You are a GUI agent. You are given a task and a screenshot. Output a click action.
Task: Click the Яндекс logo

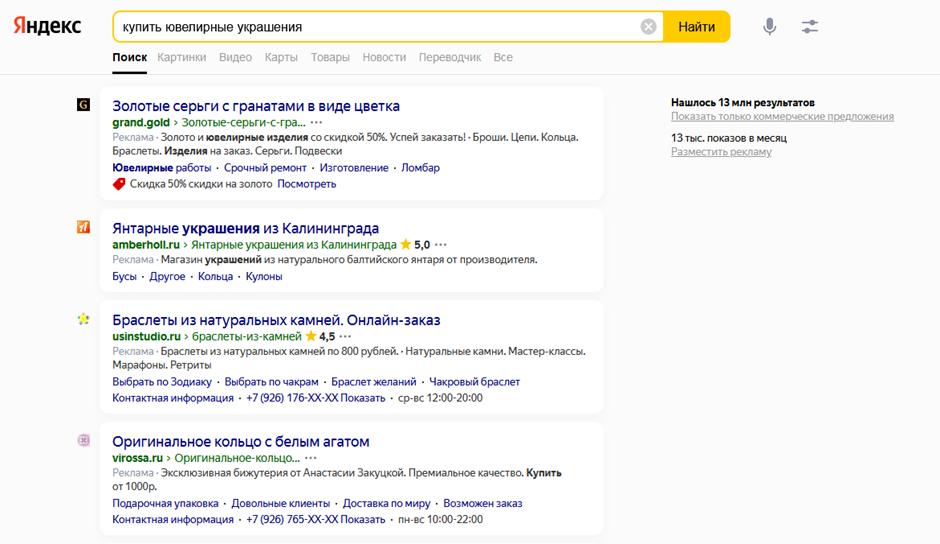[x=47, y=26]
